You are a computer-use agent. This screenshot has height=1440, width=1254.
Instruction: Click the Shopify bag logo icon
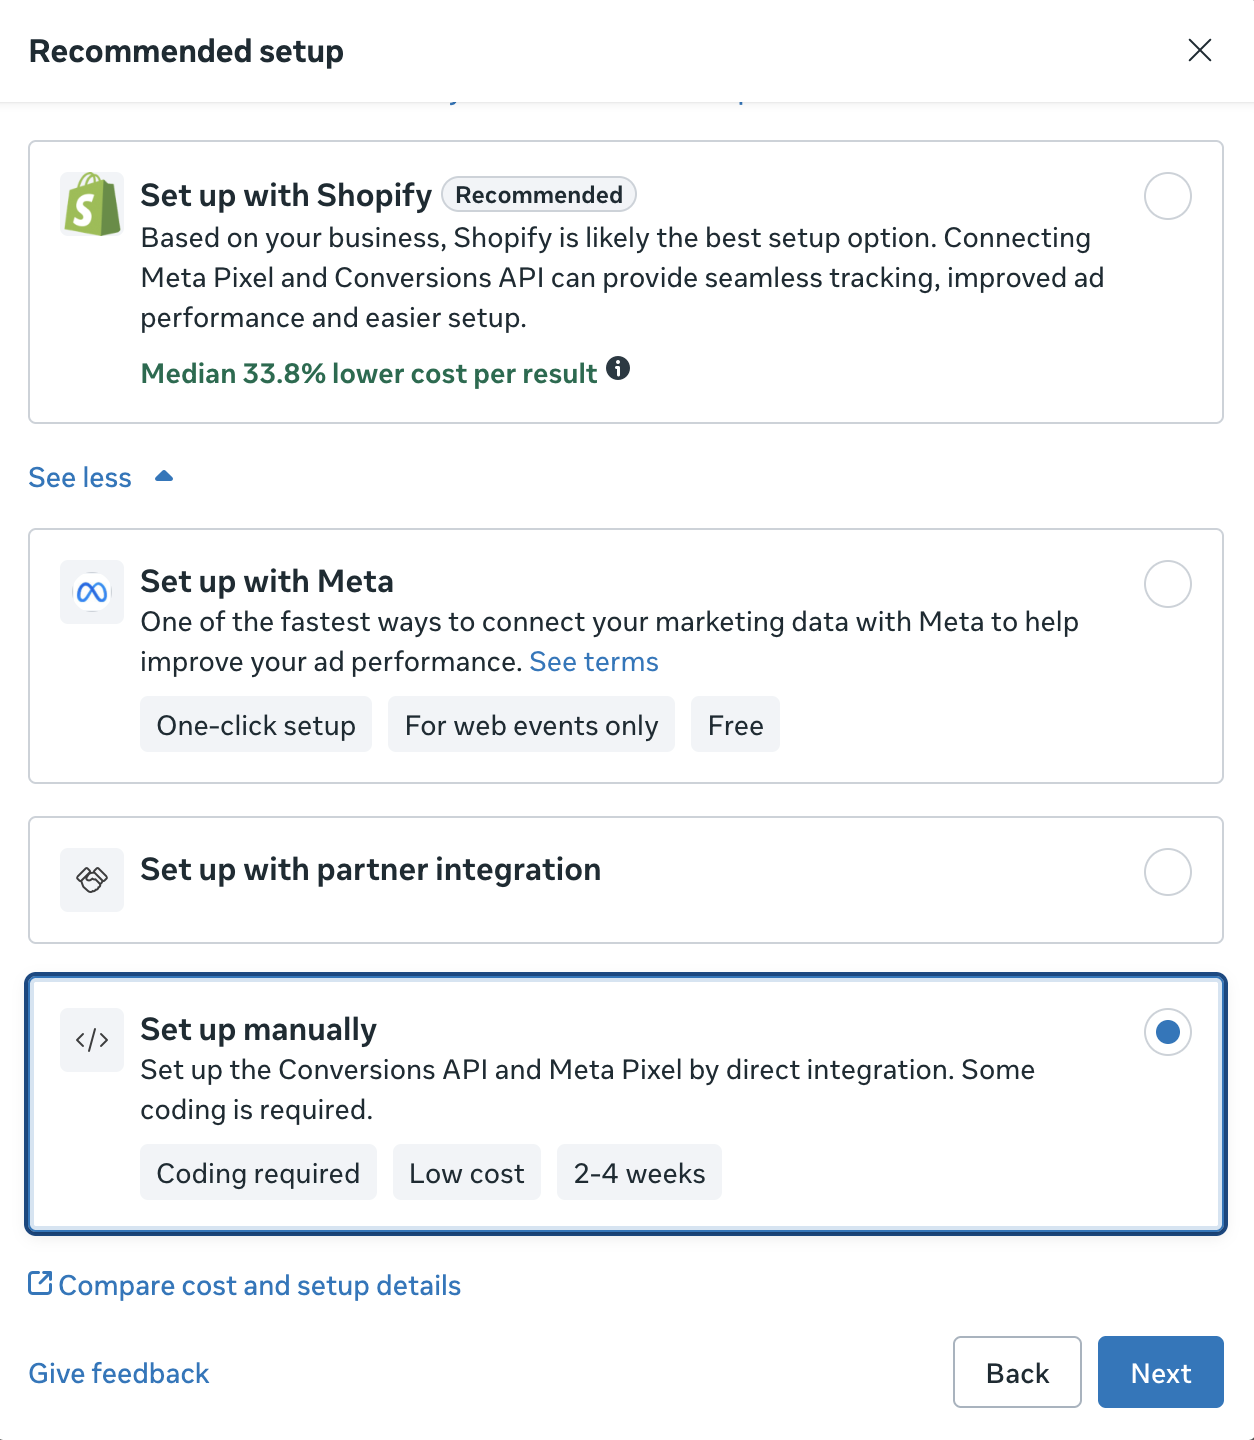coord(92,204)
